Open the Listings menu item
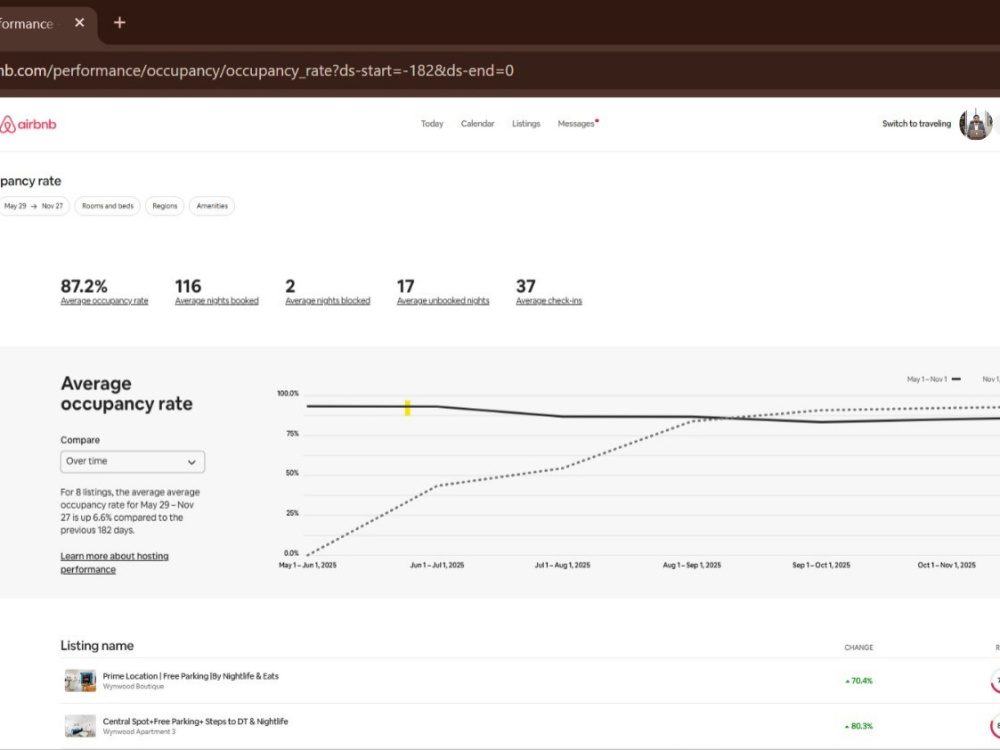Image resolution: width=1000 pixels, height=750 pixels. pos(526,124)
